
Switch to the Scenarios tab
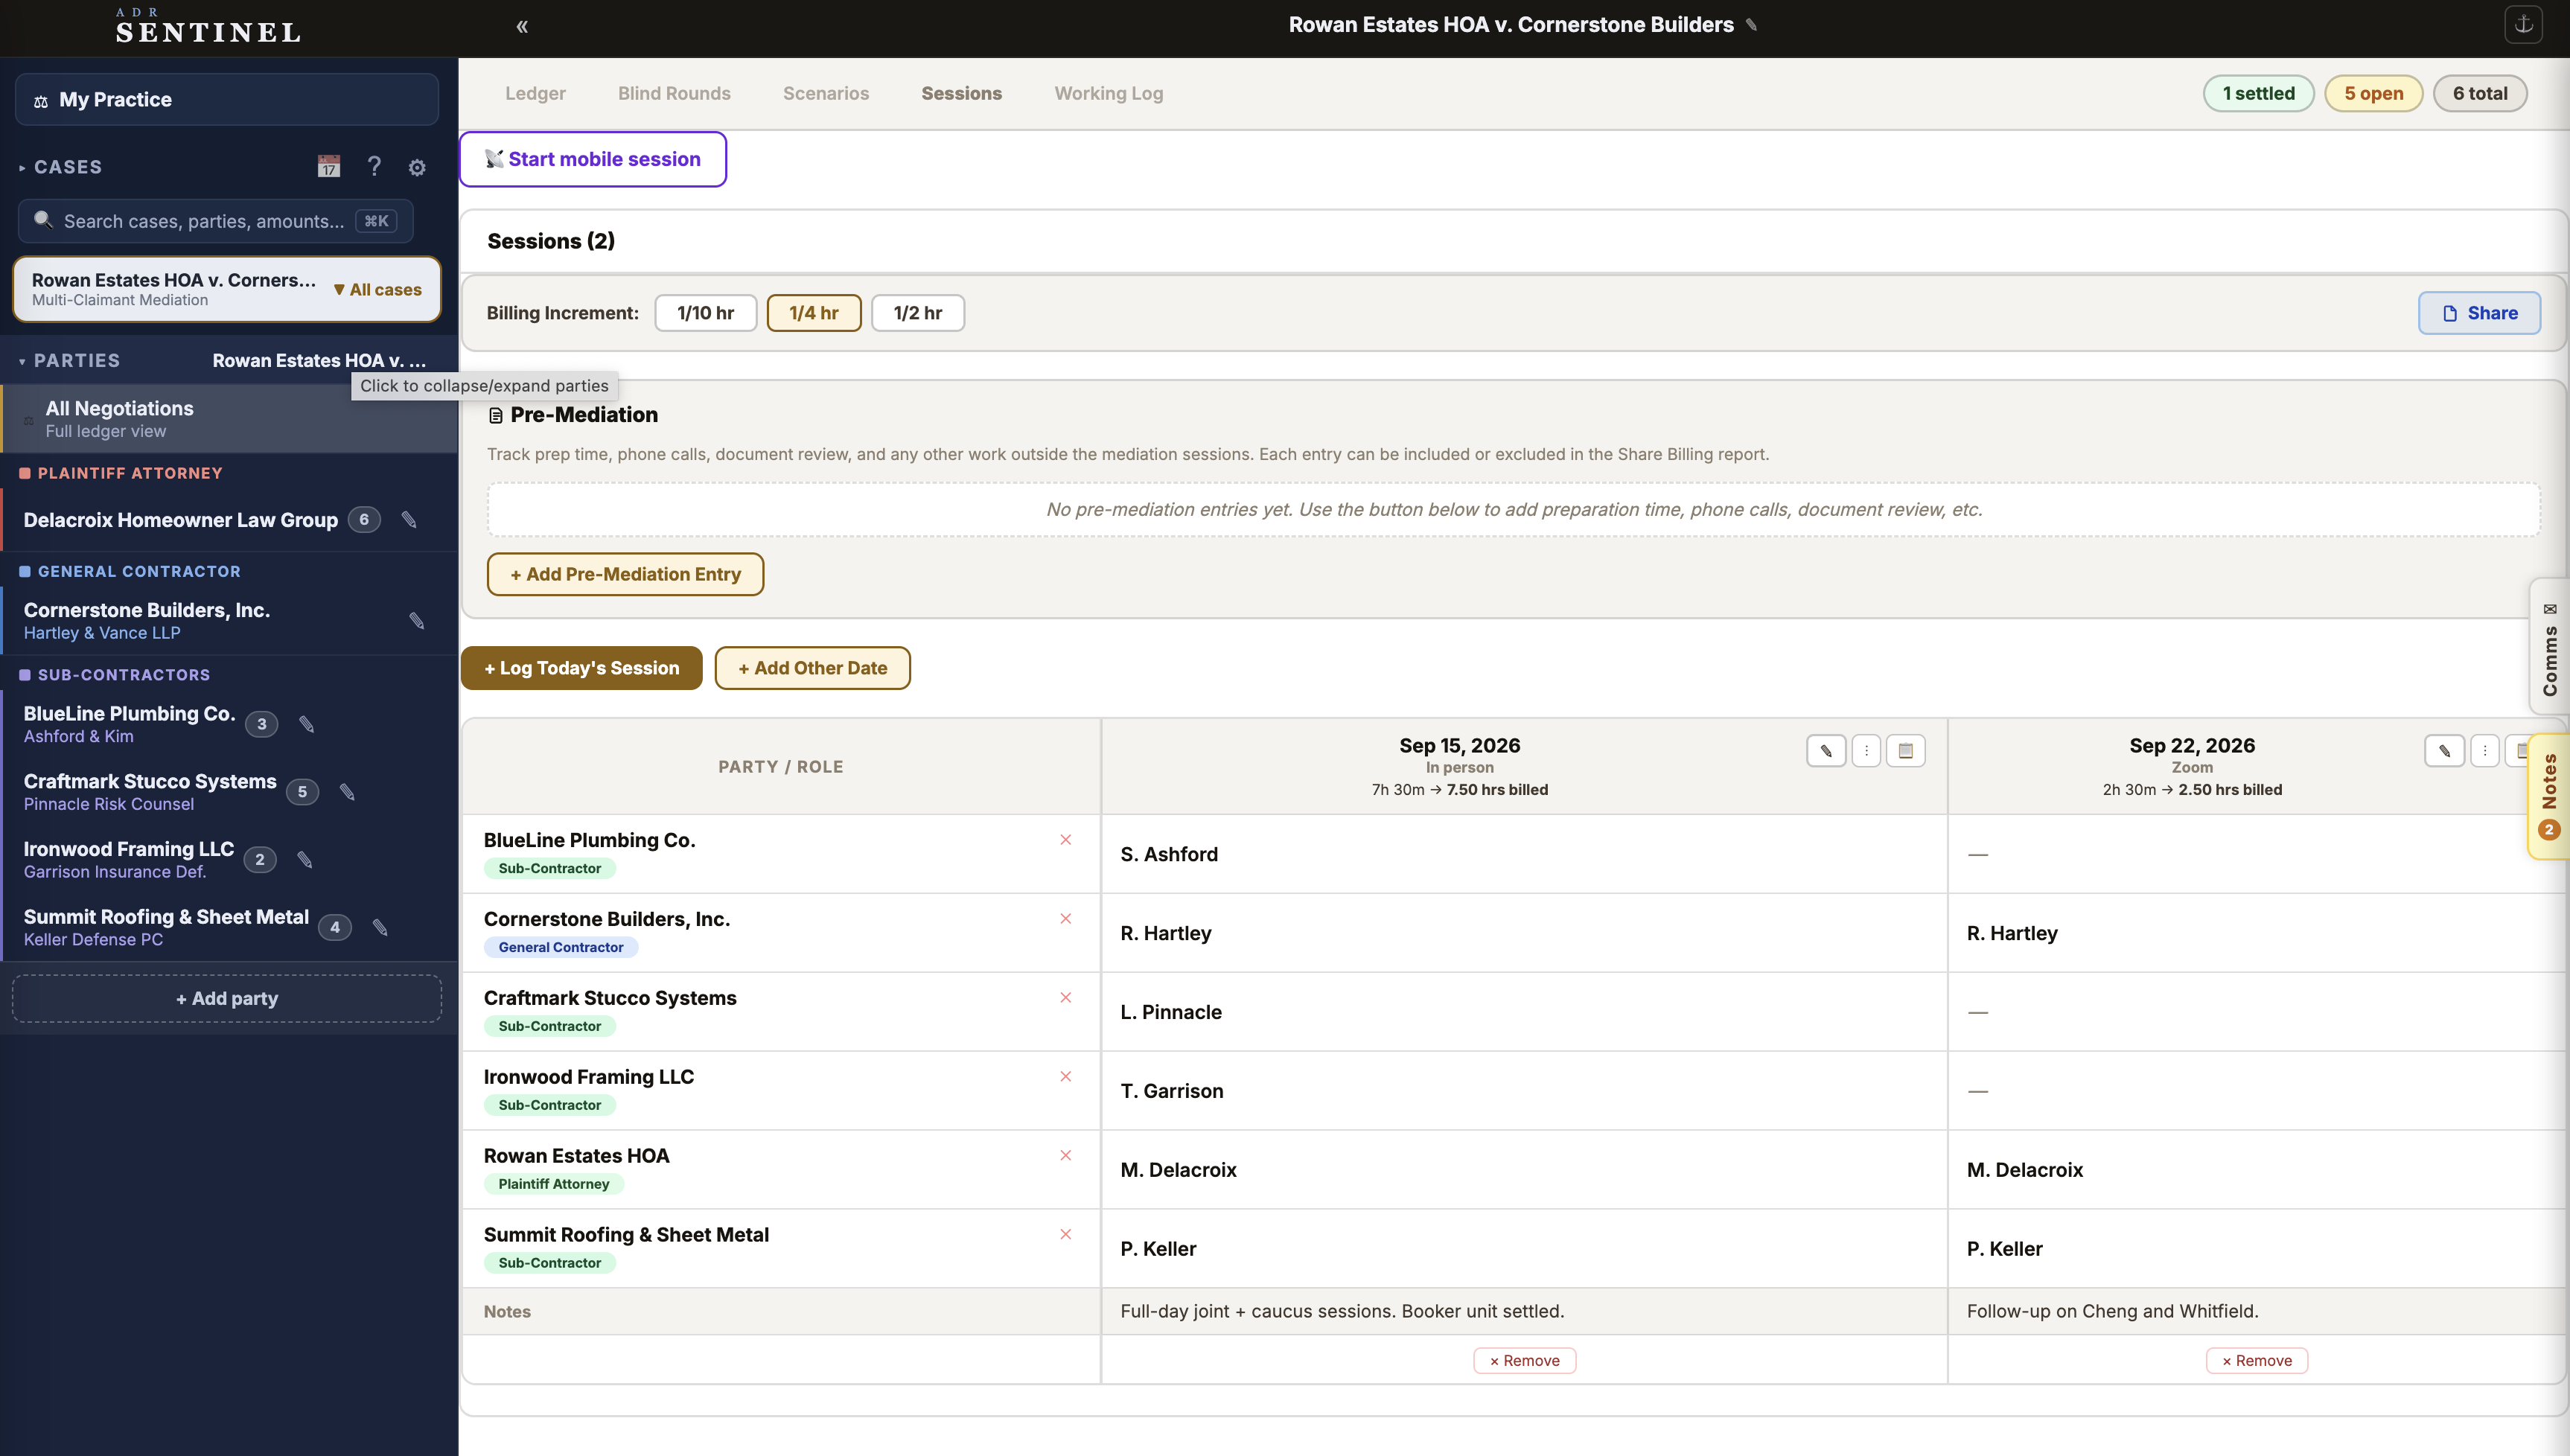[x=826, y=93]
